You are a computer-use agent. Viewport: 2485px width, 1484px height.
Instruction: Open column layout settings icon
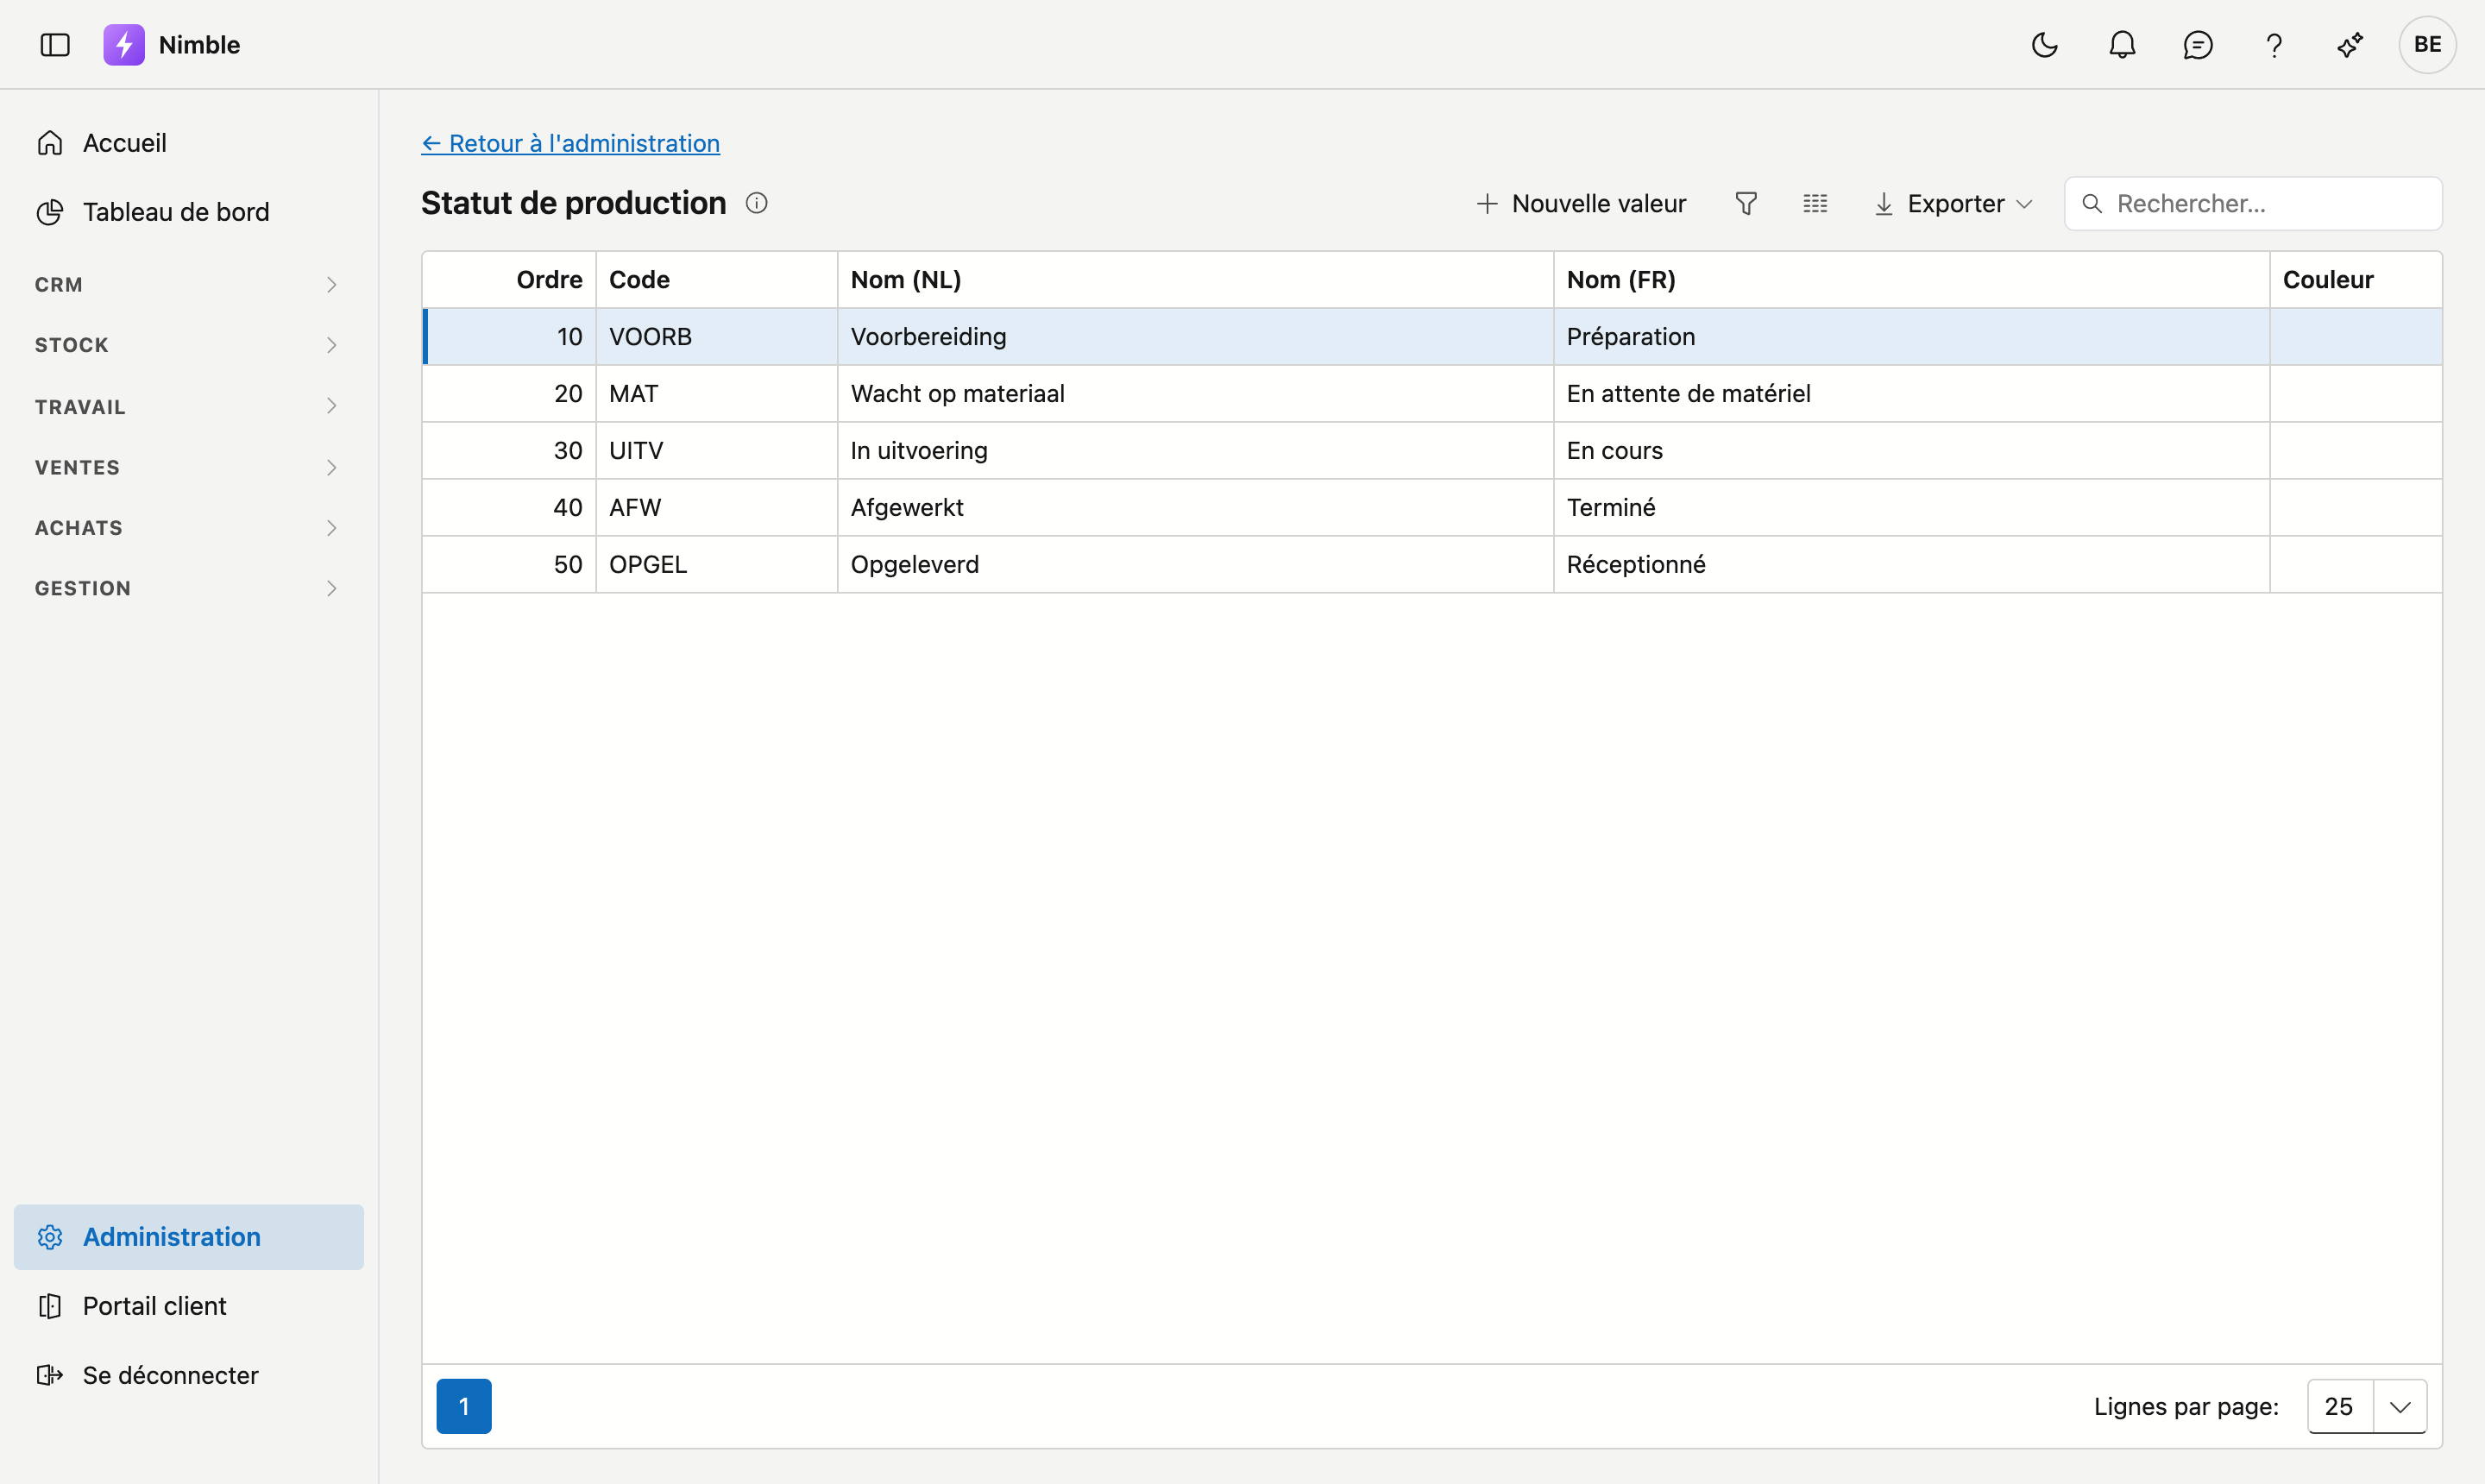[1815, 204]
